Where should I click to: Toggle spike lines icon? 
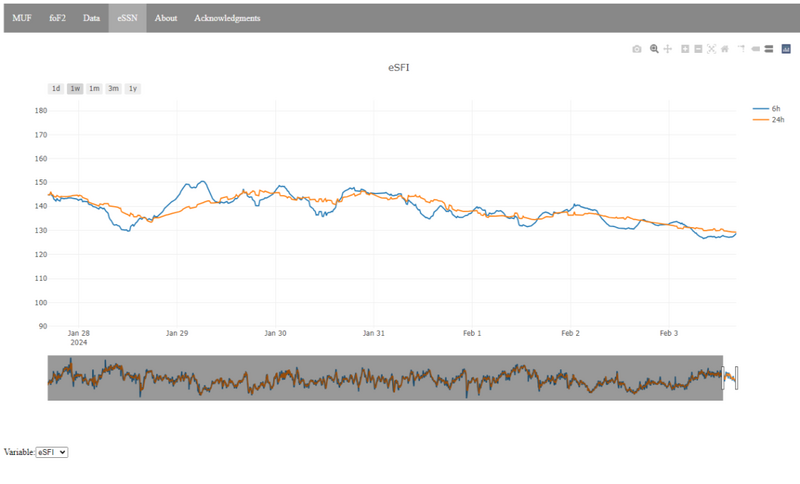pyautogui.click(x=741, y=49)
